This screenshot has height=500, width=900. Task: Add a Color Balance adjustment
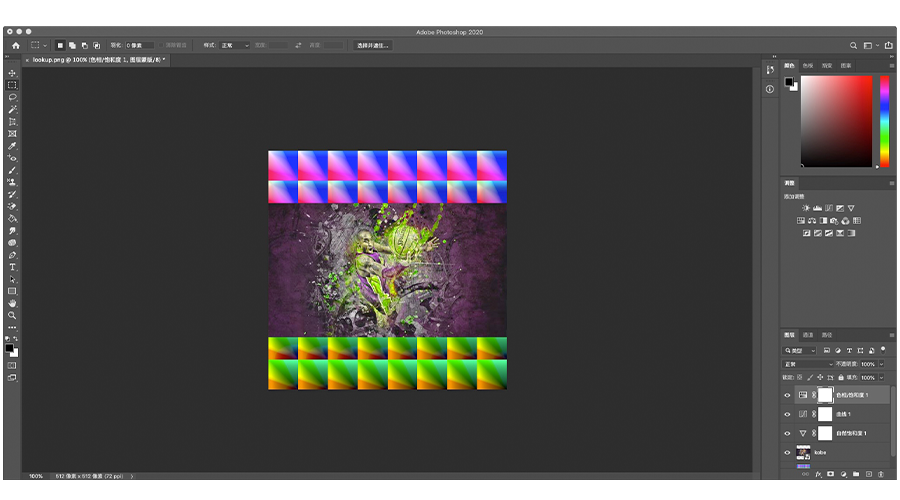click(812, 220)
